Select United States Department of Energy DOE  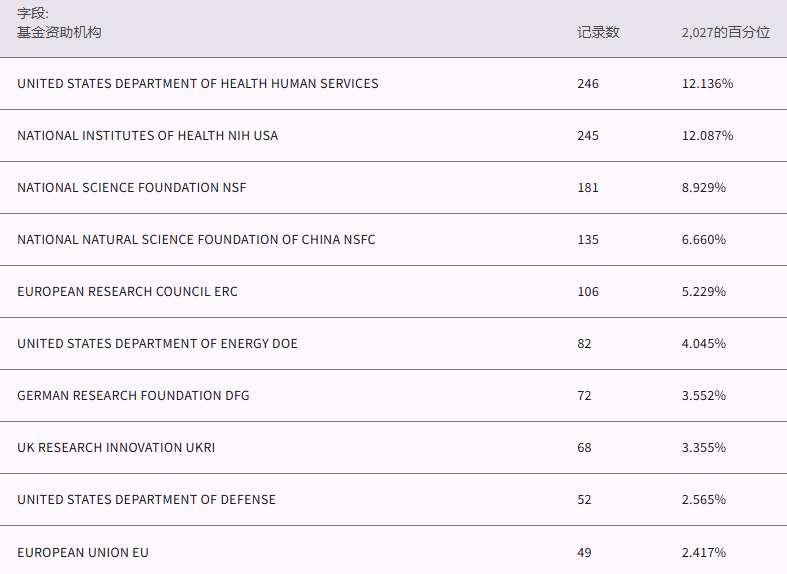(x=157, y=344)
